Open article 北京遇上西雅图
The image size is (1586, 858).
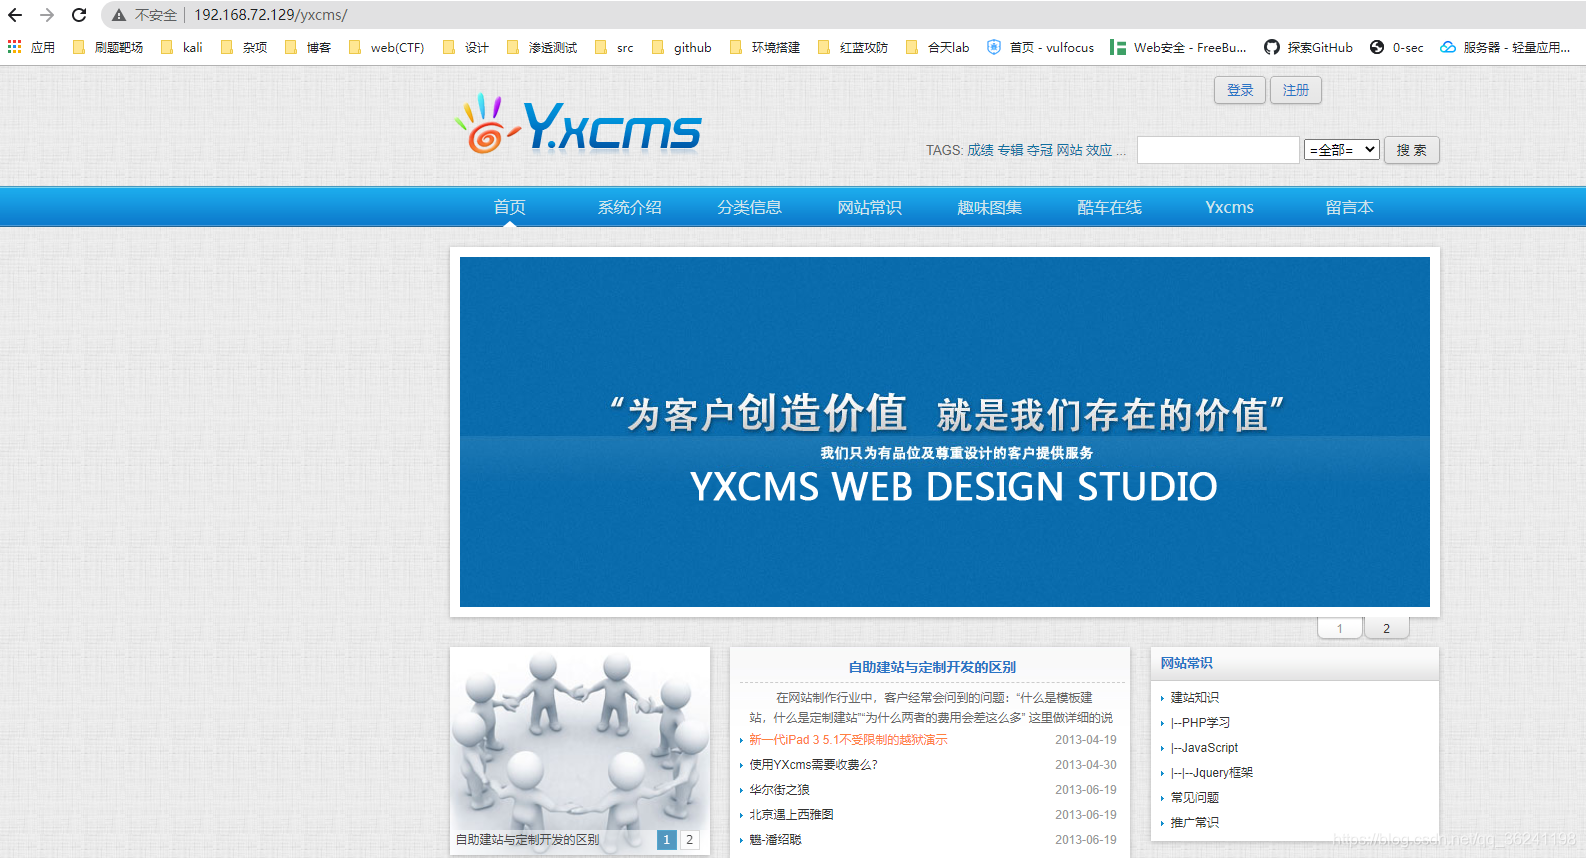791,815
